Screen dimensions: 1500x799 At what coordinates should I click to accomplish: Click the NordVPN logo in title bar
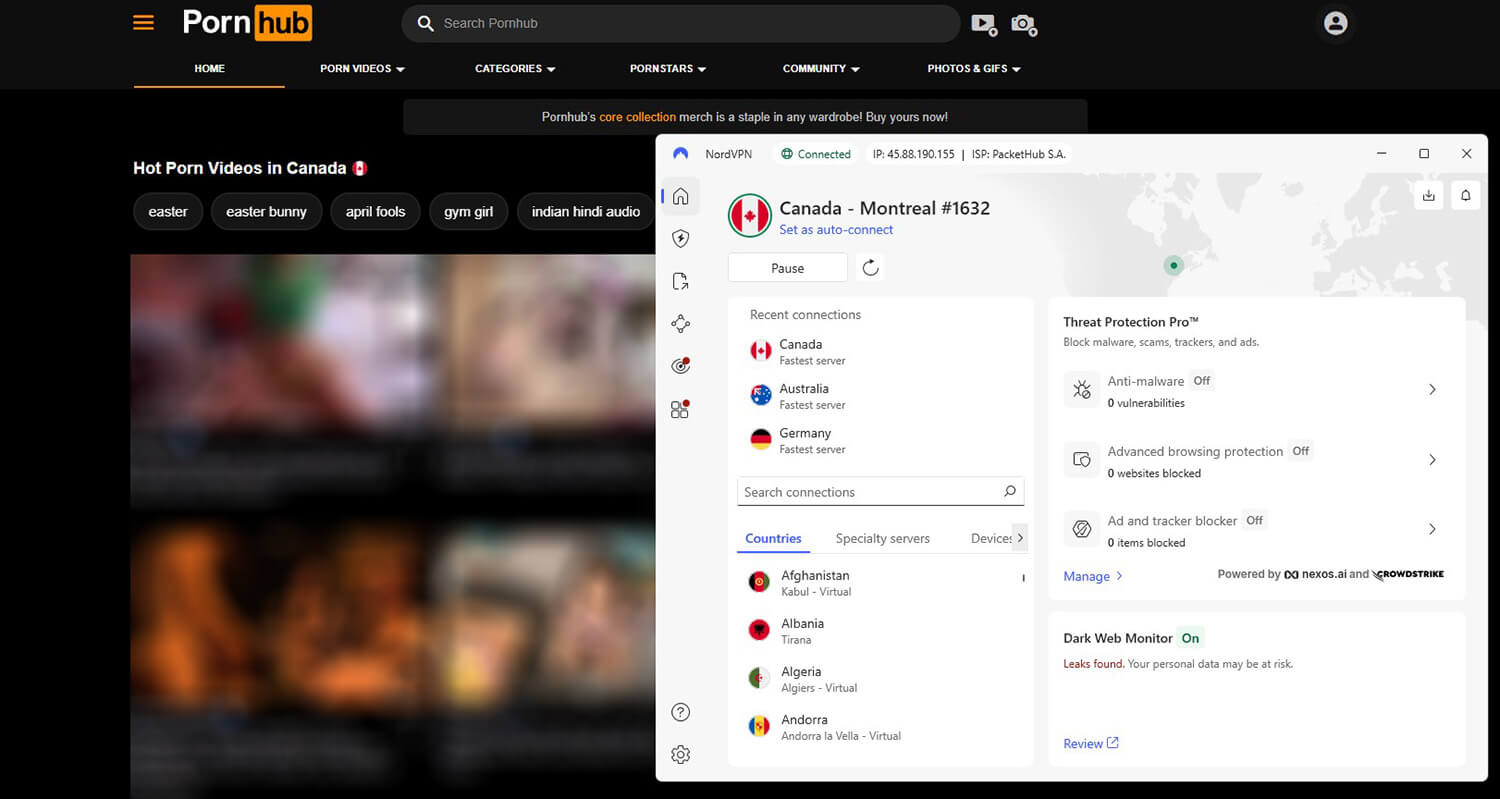(x=681, y=154)
